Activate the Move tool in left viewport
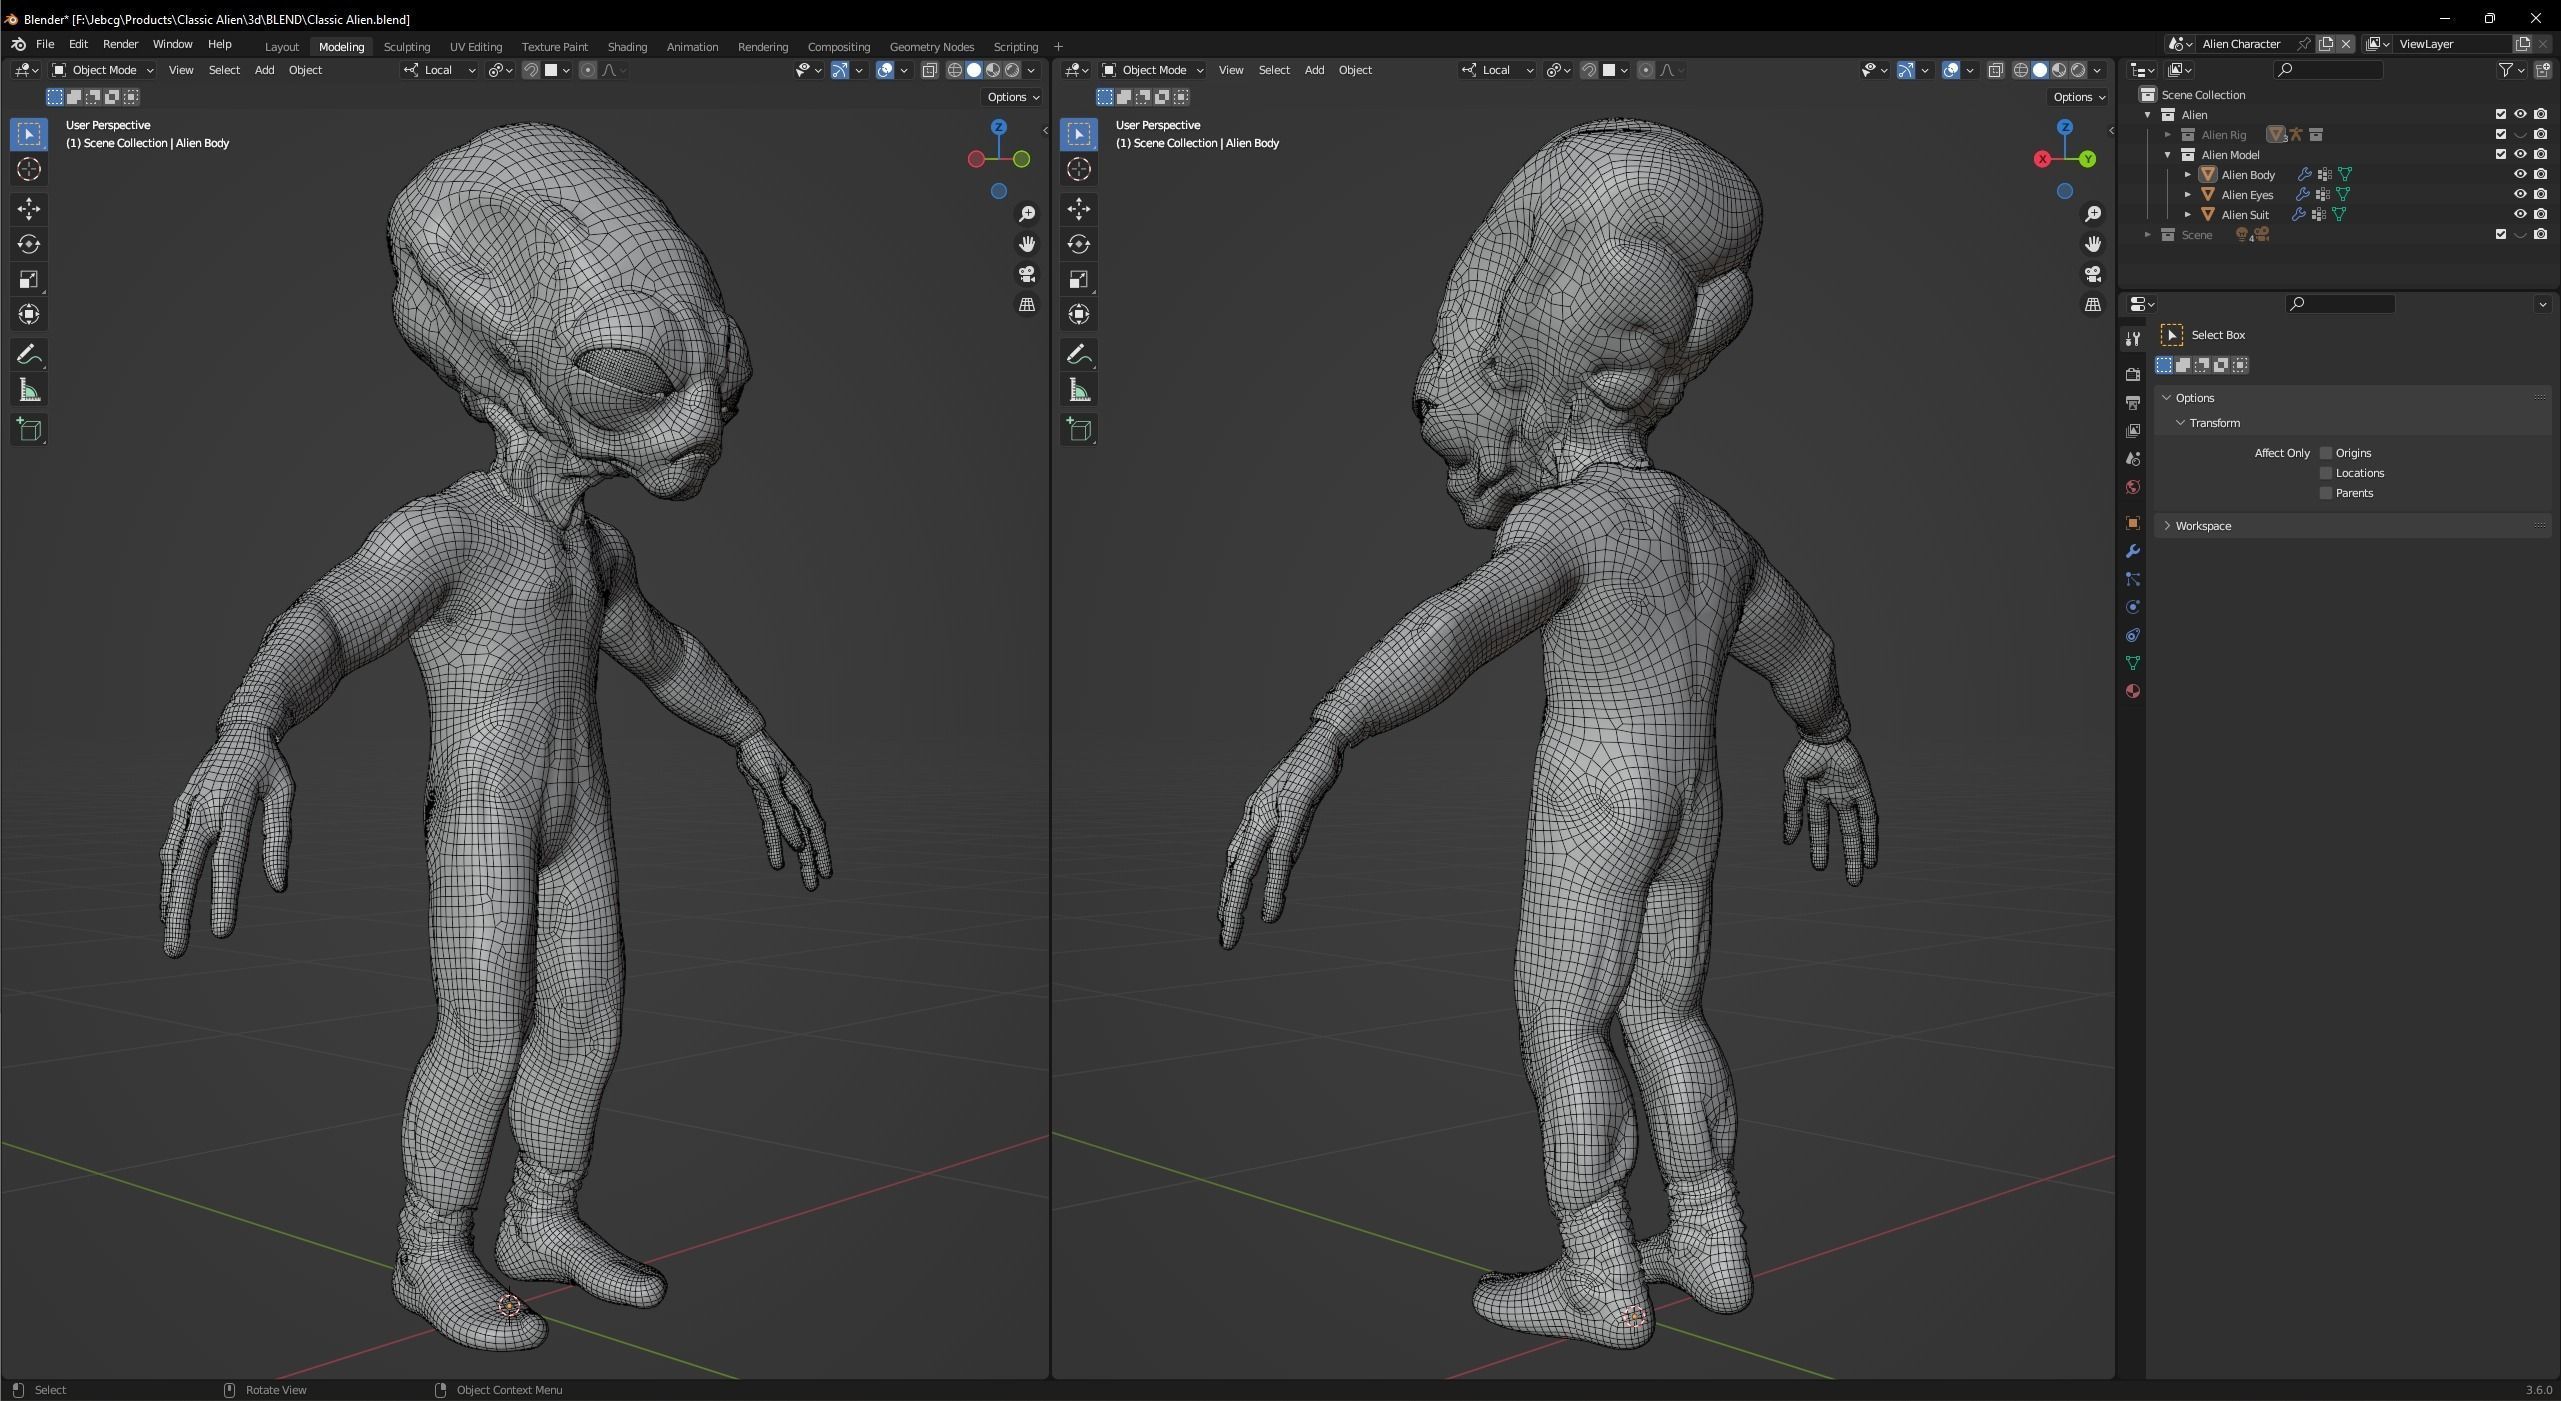 pyautogui.click(x=29, y=208)
